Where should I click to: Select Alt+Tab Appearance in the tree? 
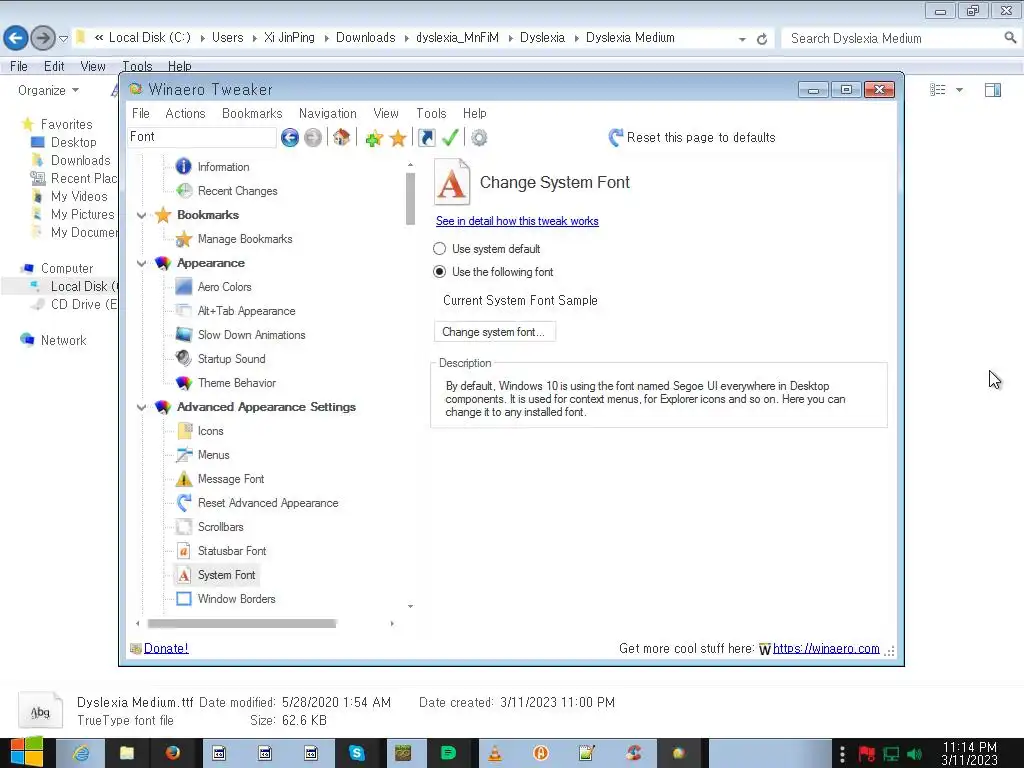click(246, 311)
